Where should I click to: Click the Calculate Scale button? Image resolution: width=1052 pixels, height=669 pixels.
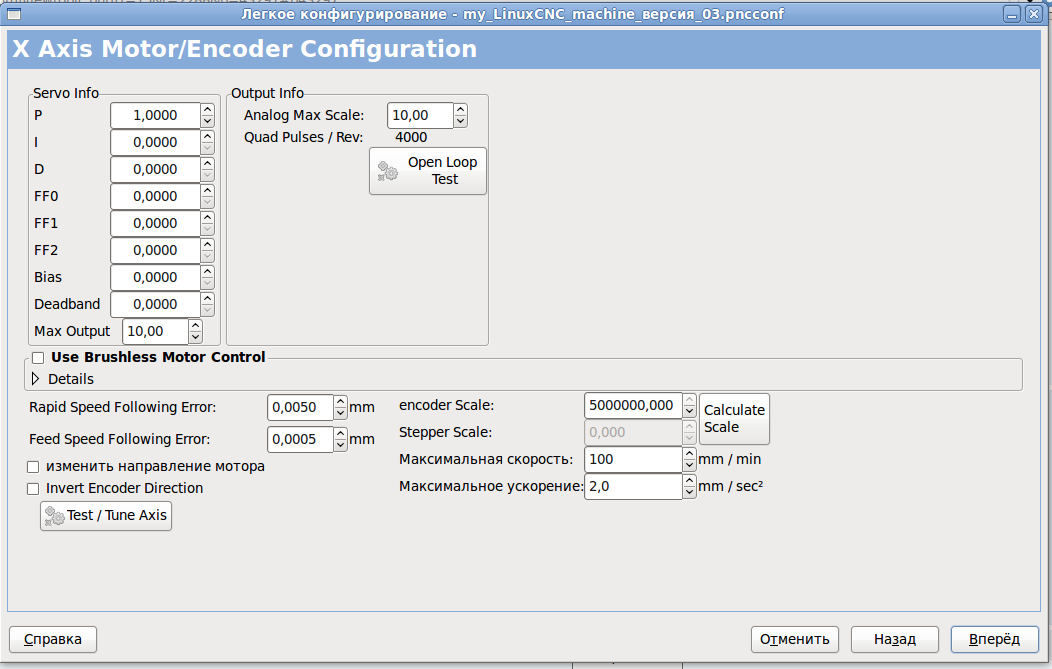tap(734, 419)
